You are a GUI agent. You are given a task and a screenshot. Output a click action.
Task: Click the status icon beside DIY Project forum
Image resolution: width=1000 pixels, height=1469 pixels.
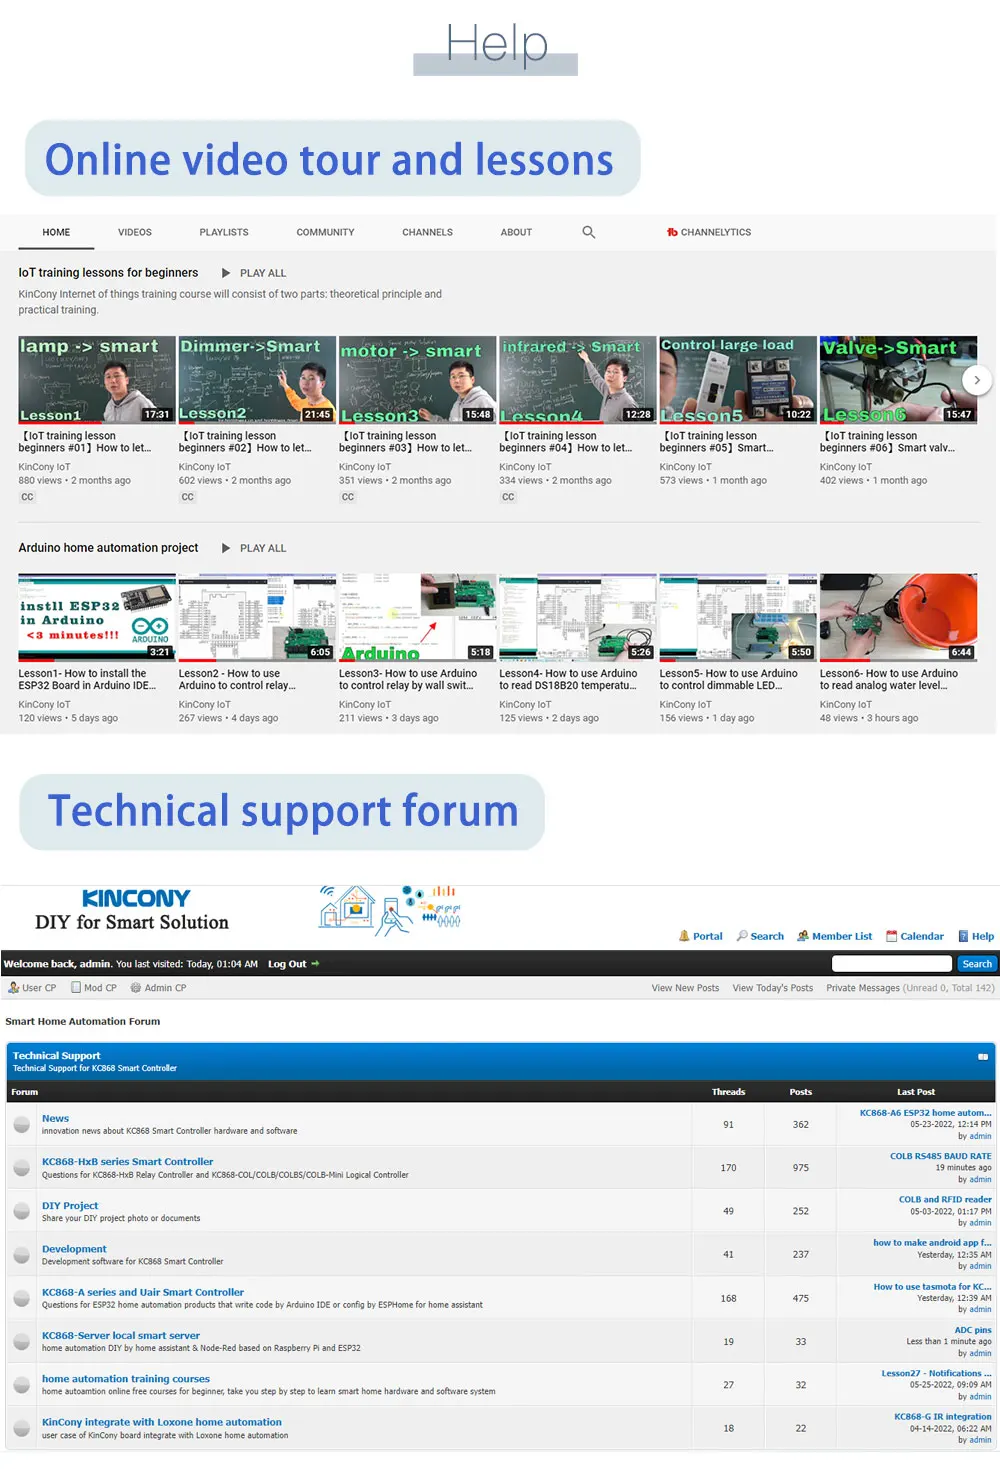[21, 1211]
